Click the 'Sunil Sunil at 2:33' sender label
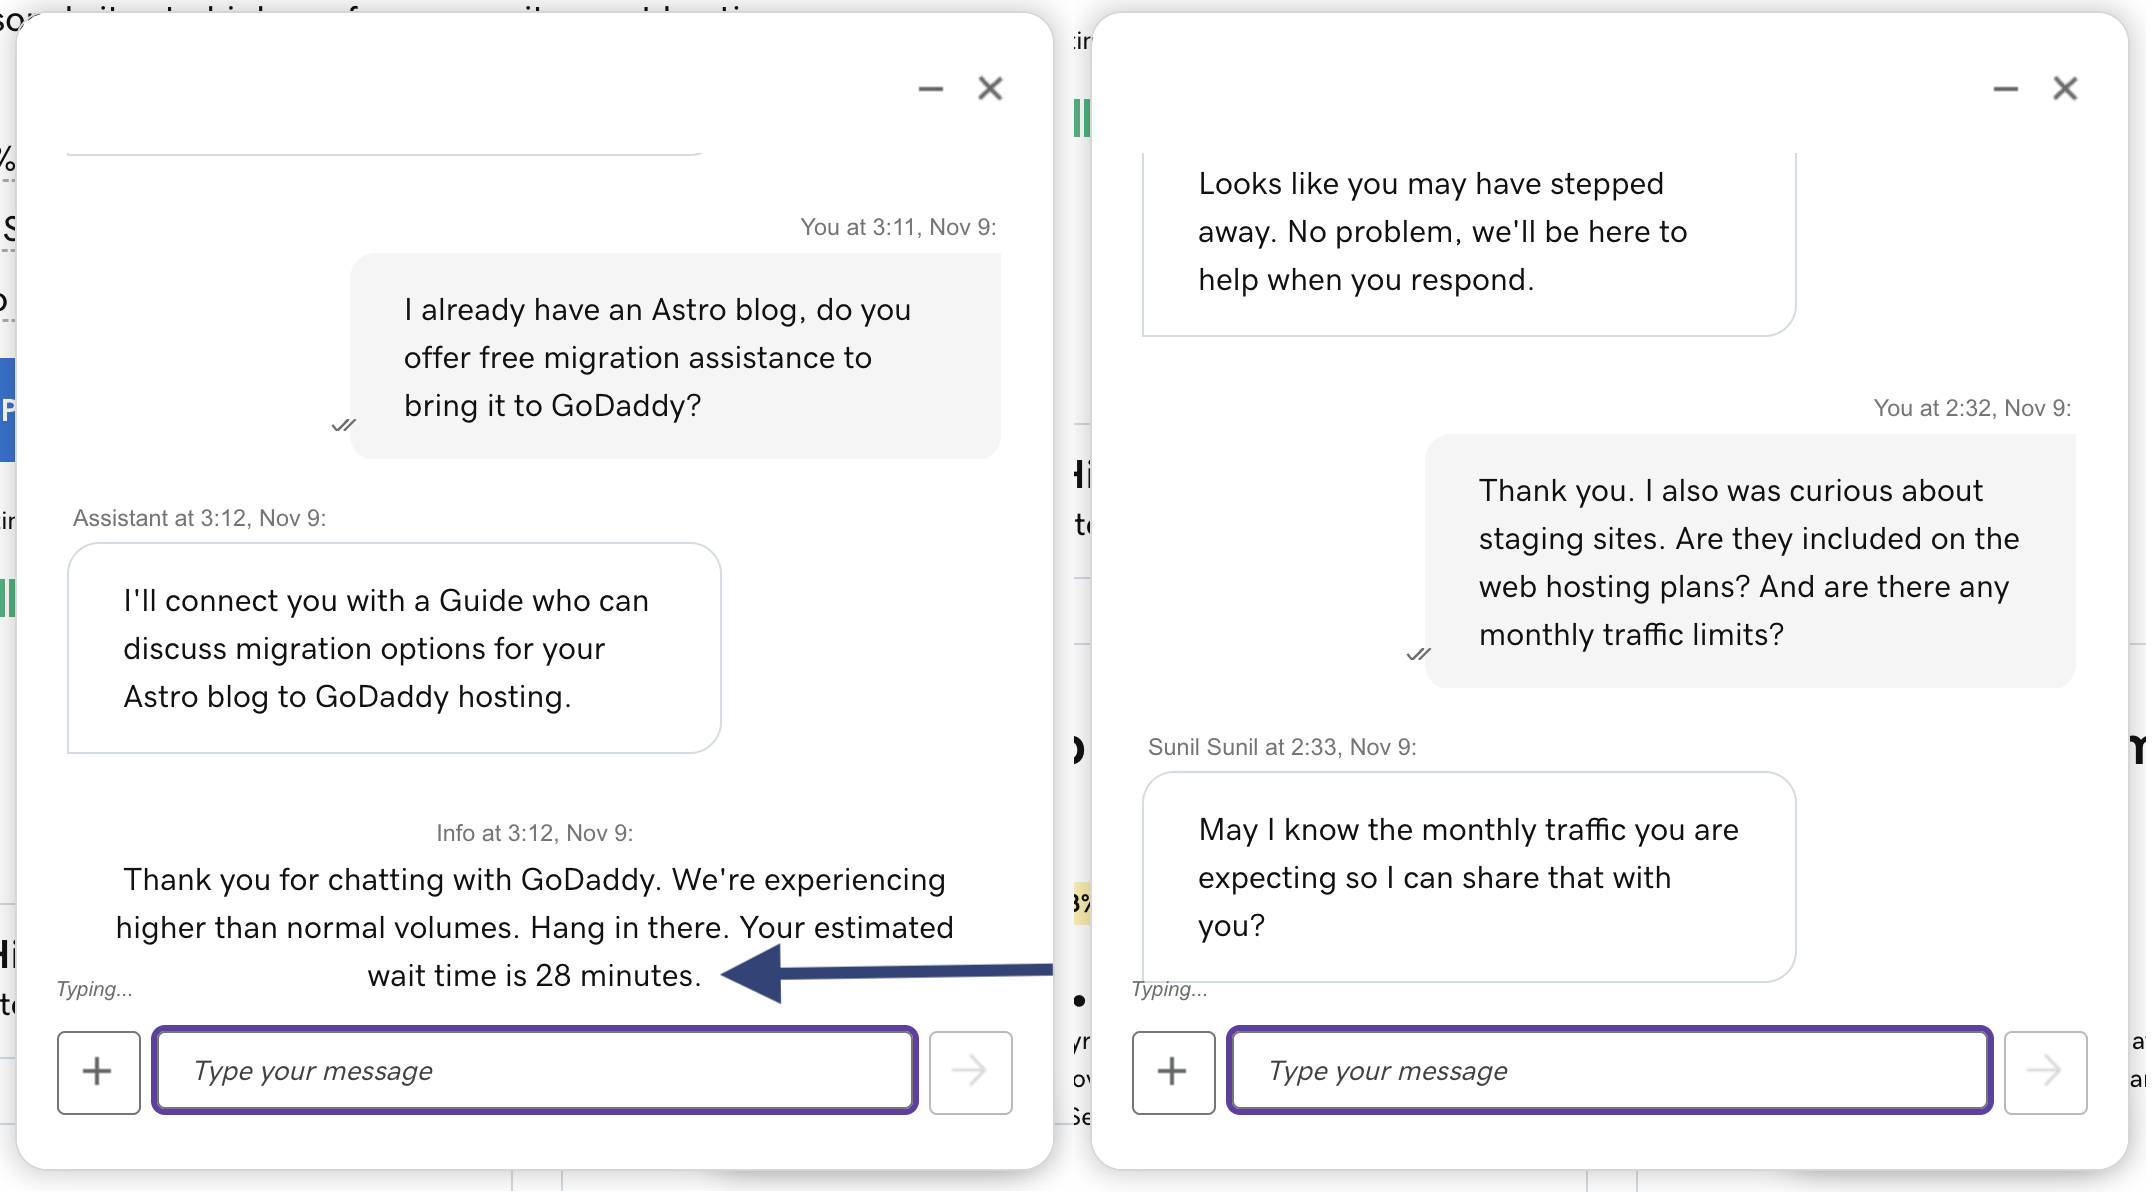2152x1192 pixels. [x=1282, y=747]
